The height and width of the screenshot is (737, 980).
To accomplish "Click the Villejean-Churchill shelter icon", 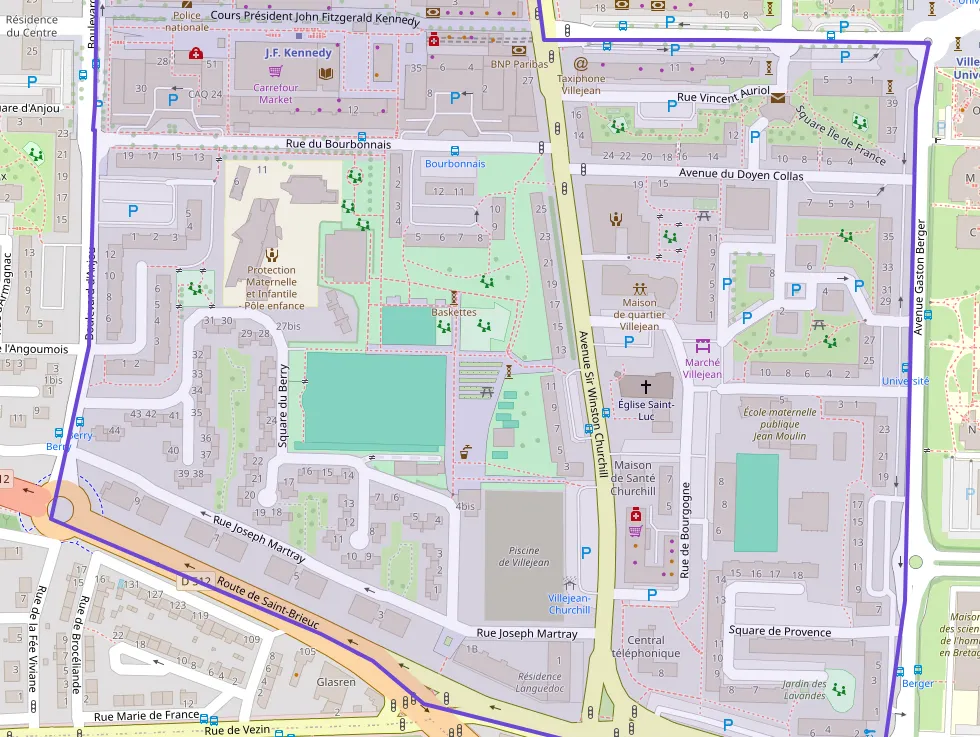I will (x=569, y=583).
